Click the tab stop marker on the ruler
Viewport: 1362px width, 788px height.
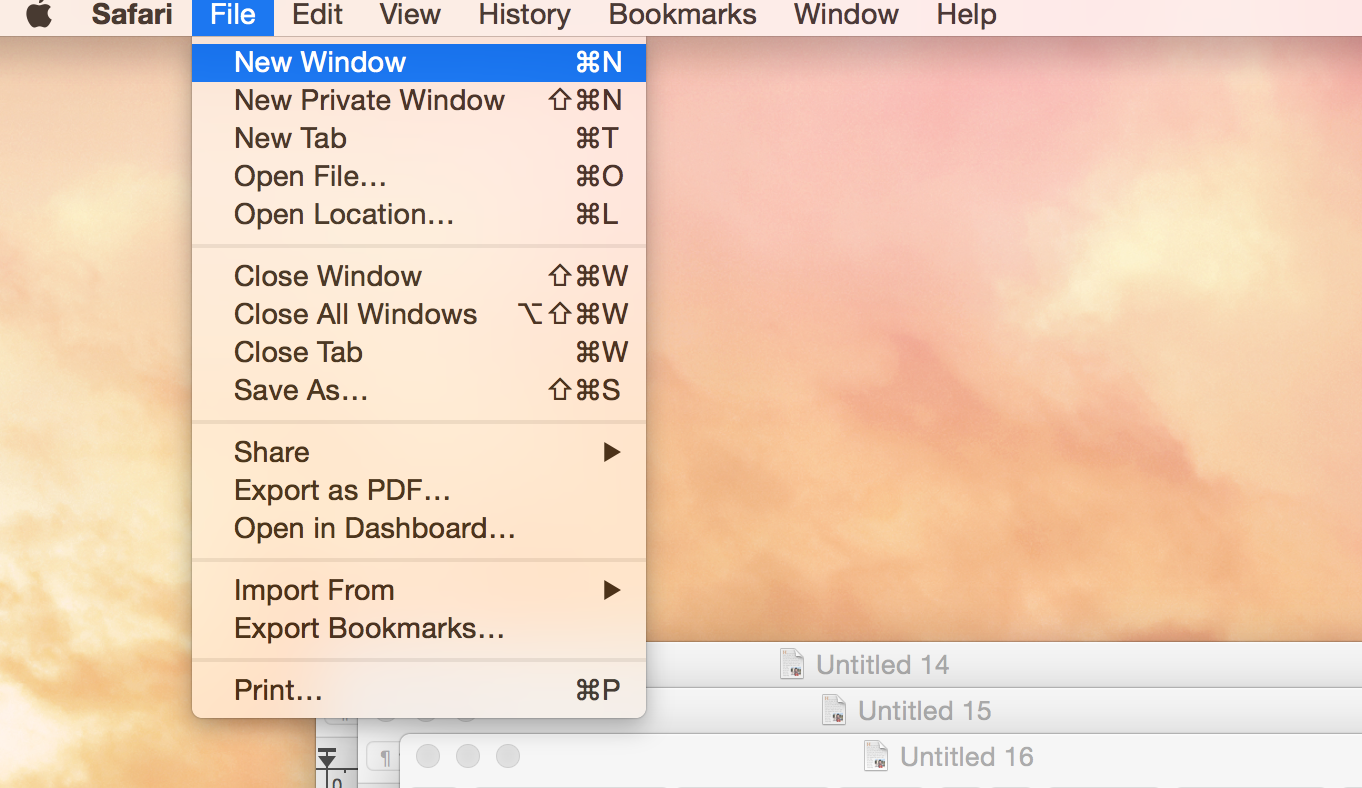[x=327, y=757]
